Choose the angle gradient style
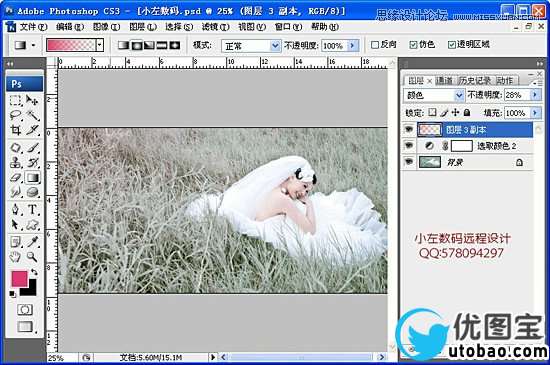Image resolution: width=550 pixels, height=365 pixels. [x=149, y=45]
